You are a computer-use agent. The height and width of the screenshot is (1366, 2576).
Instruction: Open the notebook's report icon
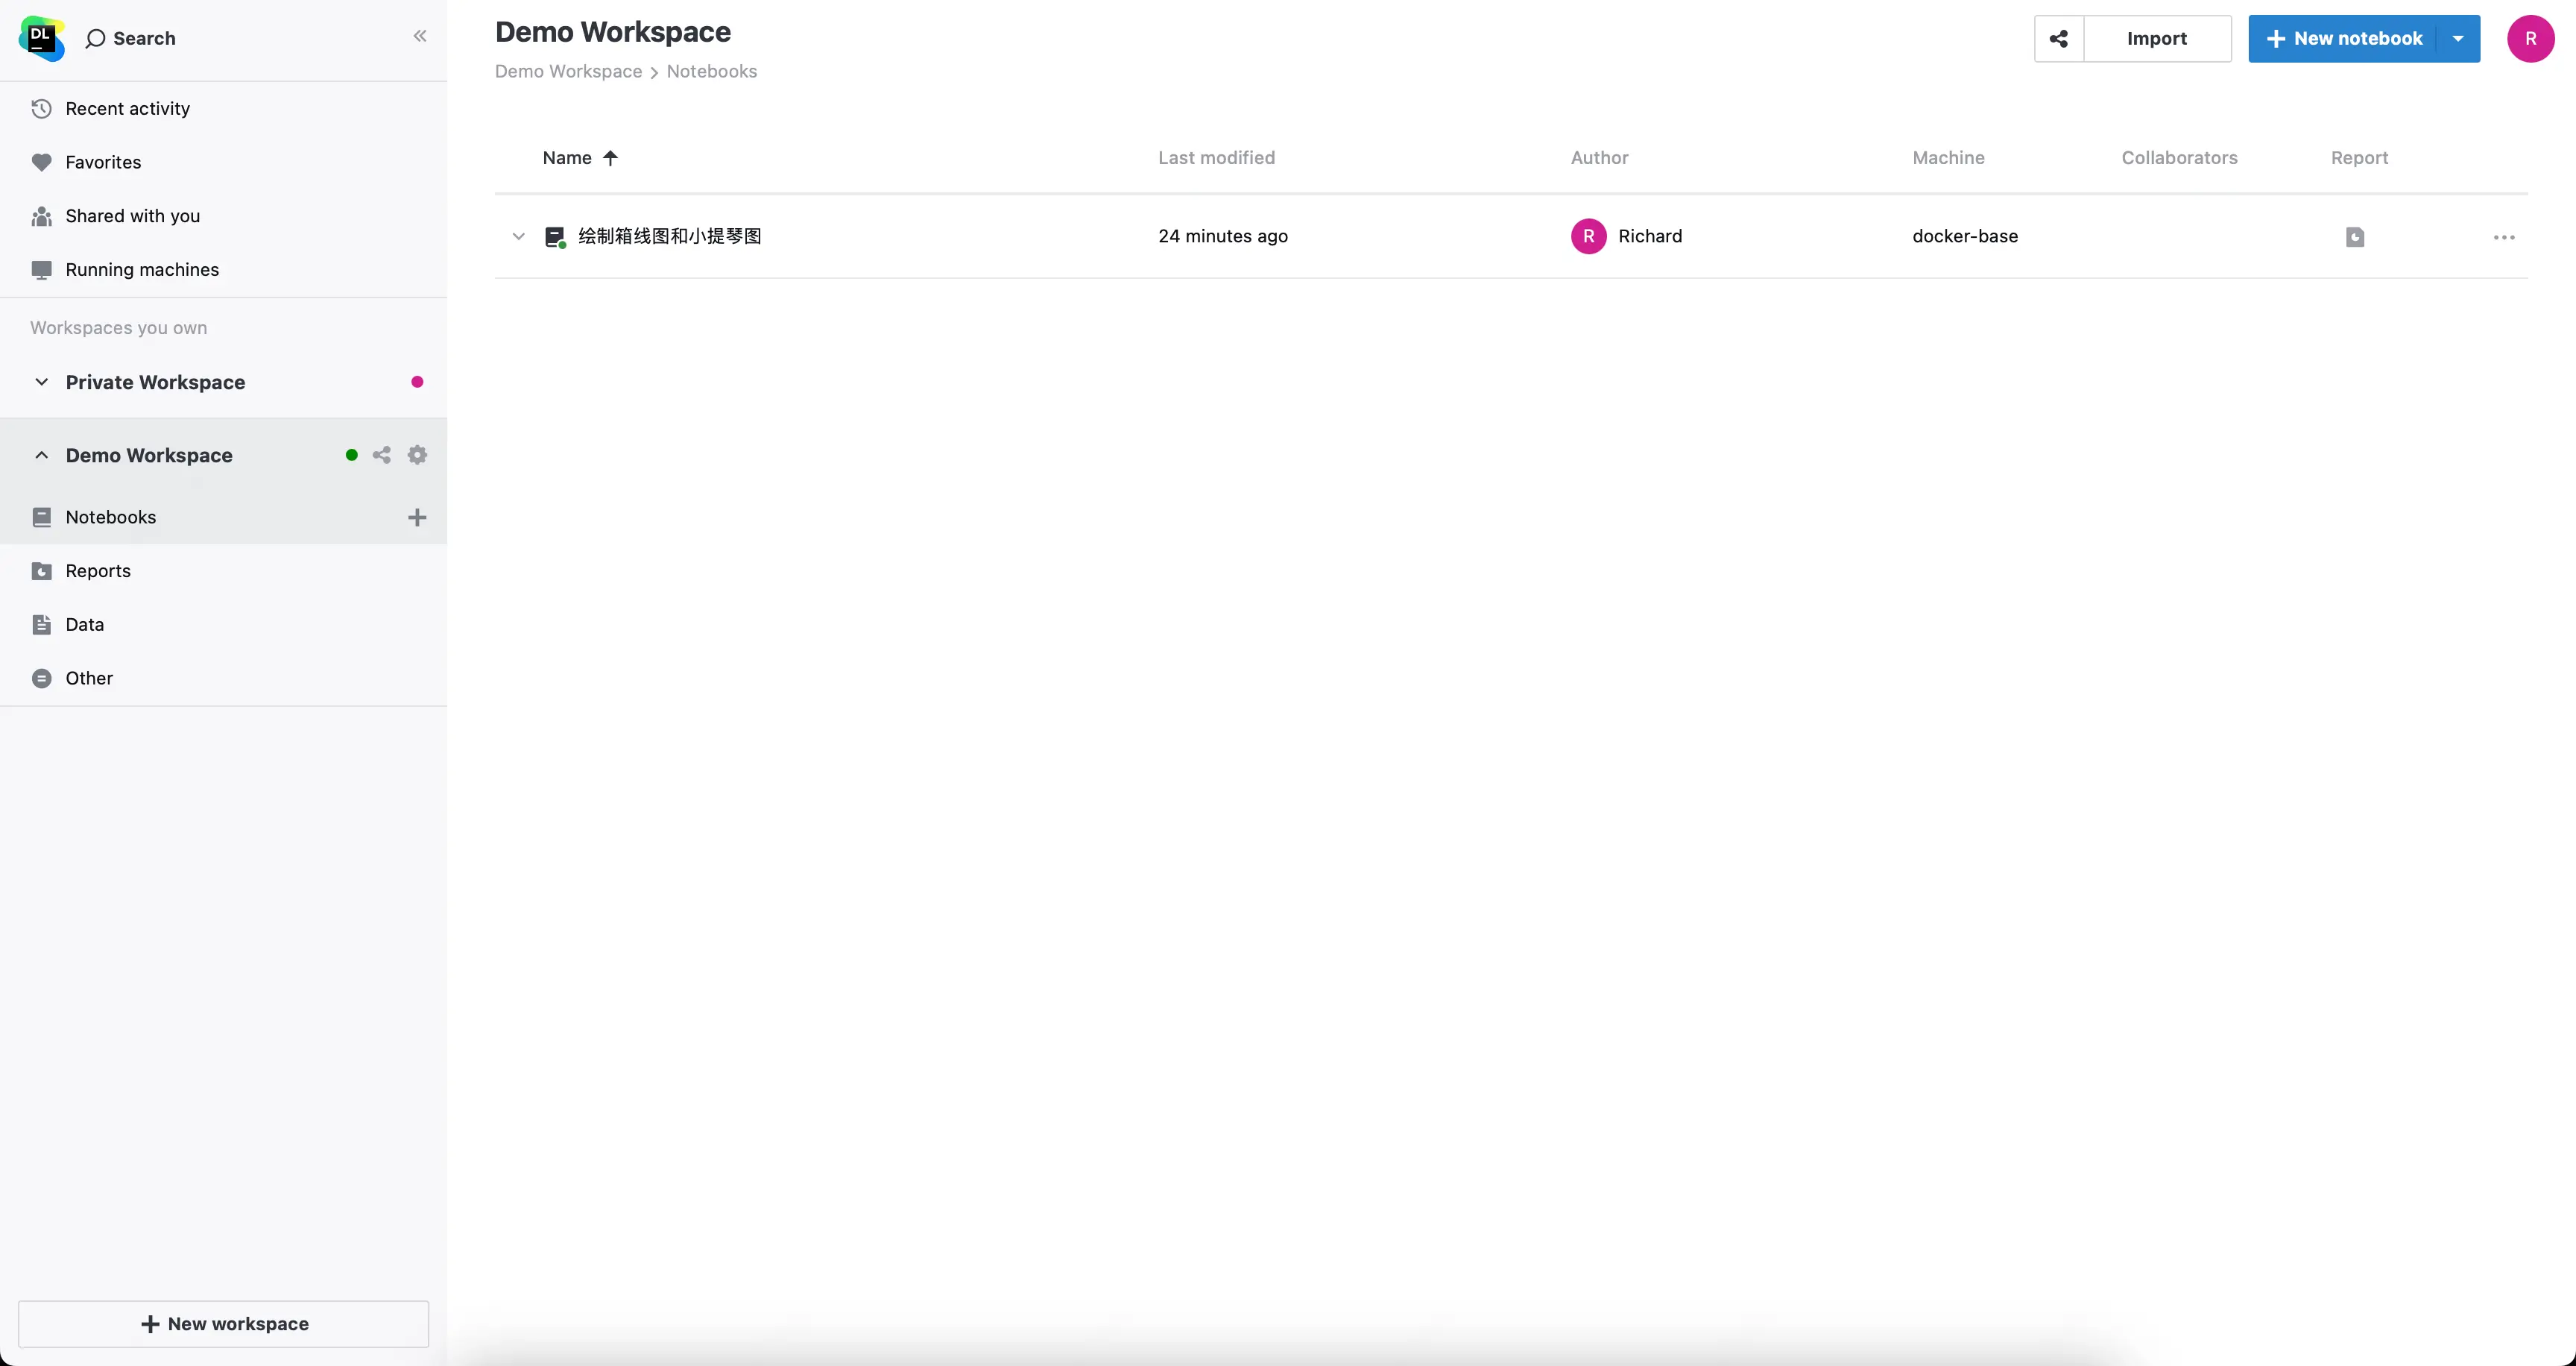pyautogui.click(x=2355, y=237)
